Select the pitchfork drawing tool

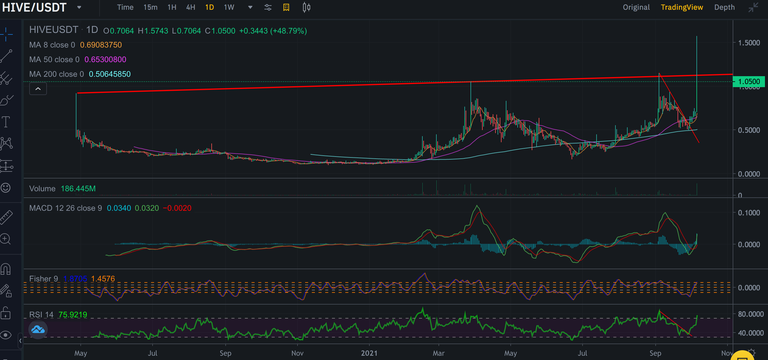pos(6,77)
